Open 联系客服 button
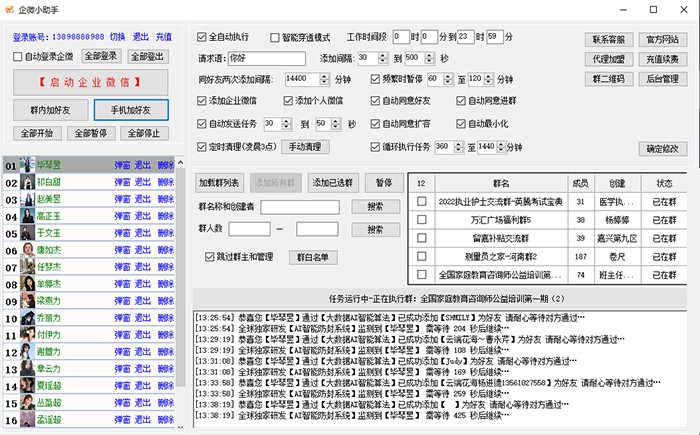 [609, 39]
